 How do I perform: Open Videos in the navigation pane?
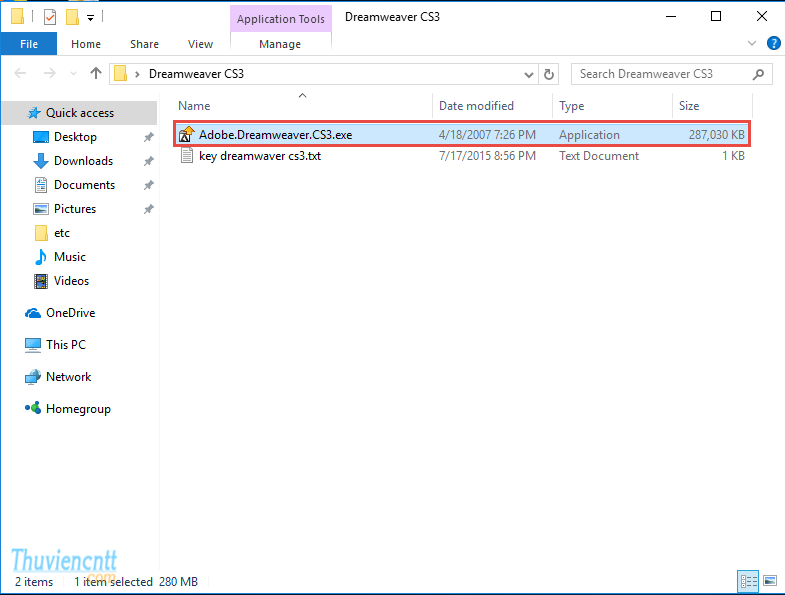tap(71, 281)
